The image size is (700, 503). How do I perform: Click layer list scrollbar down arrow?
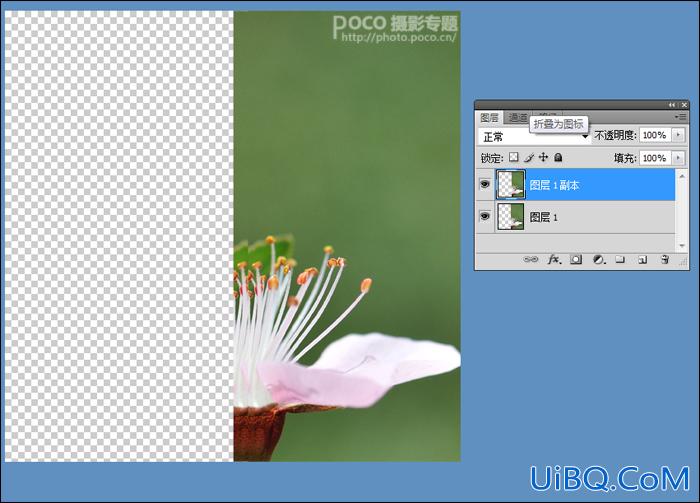point(682,245)
